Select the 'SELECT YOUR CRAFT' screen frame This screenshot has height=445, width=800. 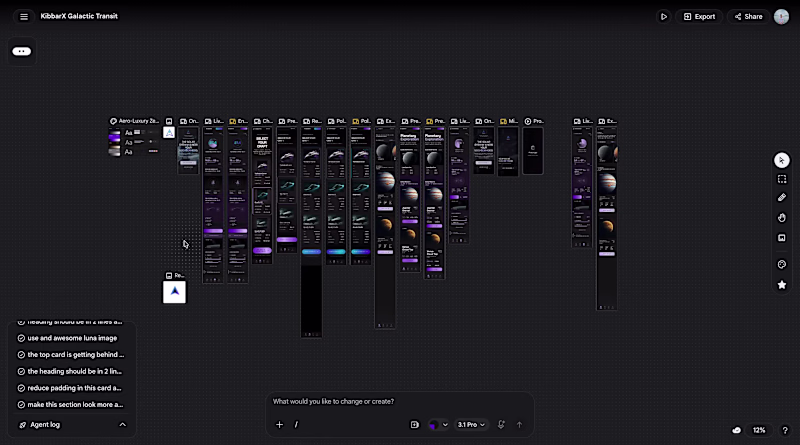[262, 196]
